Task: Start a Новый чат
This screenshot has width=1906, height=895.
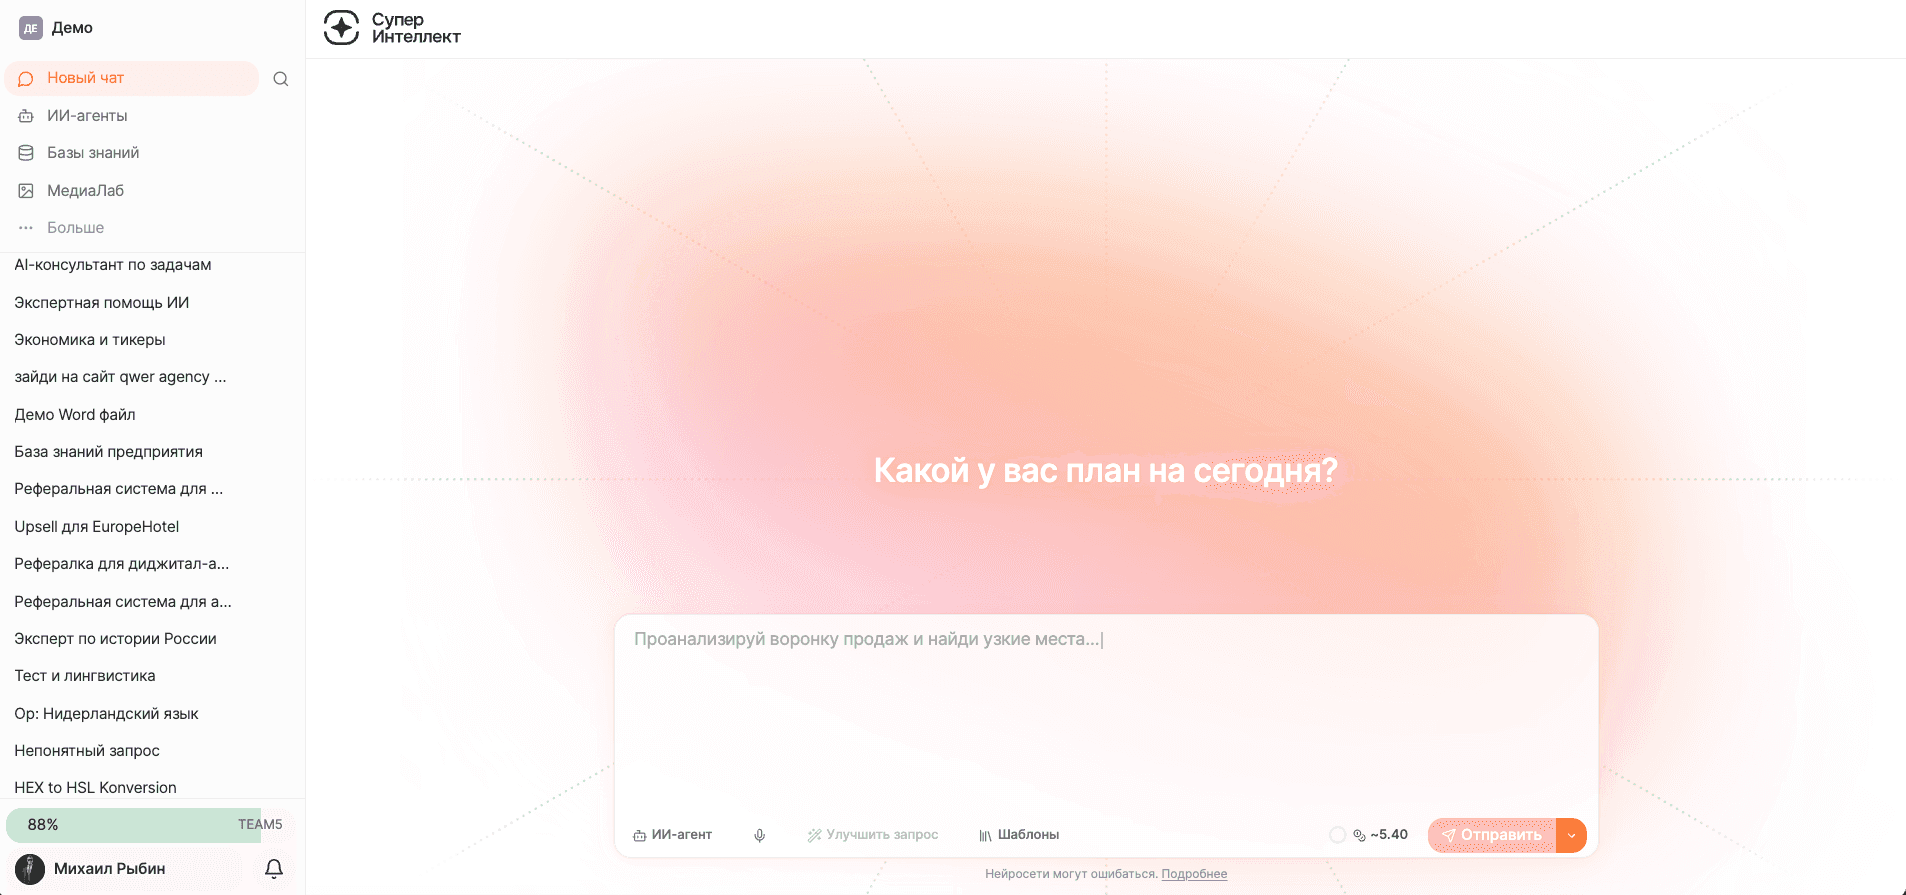Action: pos(132,78)
